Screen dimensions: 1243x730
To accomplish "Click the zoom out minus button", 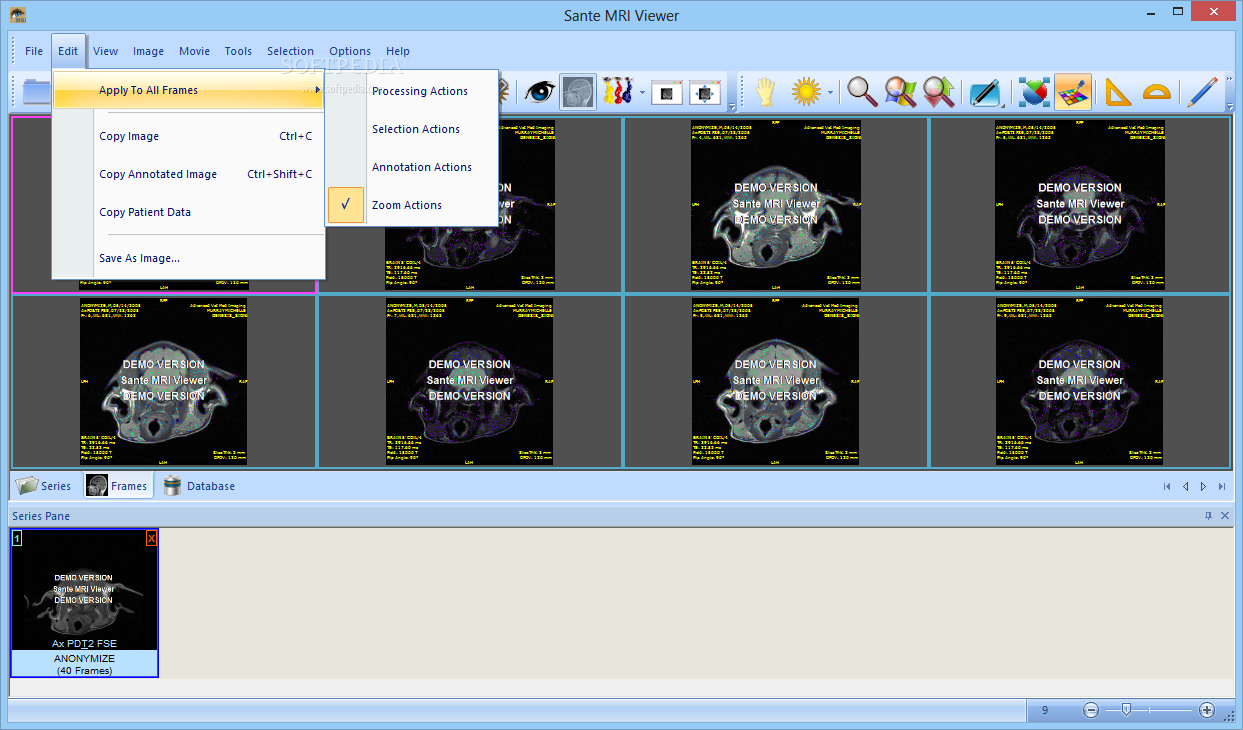I will (x=1091, y=710).
